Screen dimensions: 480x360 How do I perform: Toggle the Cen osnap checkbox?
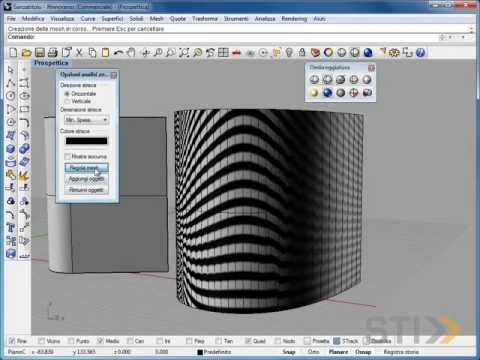[x=130, y=341]
